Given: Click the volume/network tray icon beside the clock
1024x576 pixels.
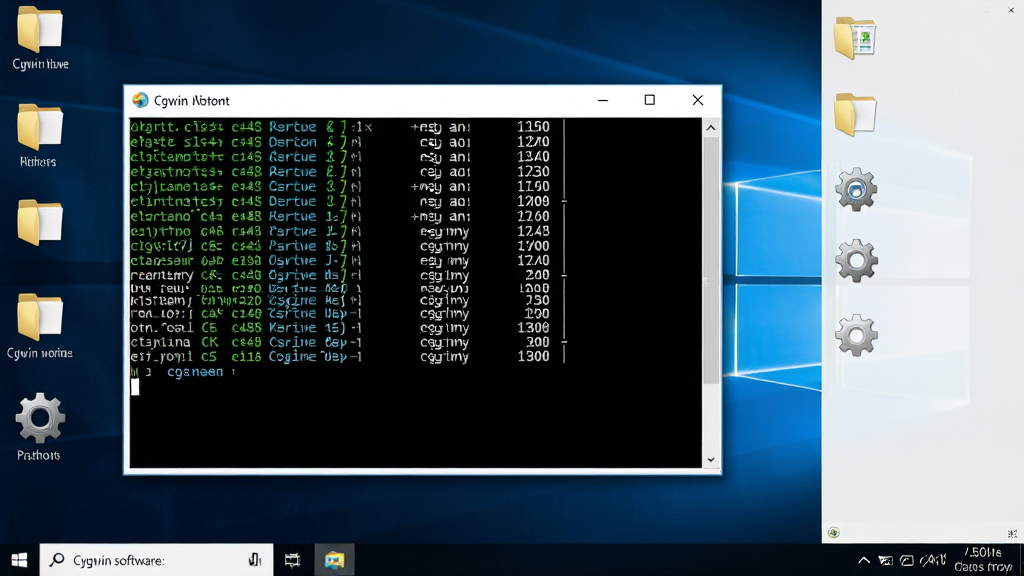Looking at the screenshot, I should click(x=933, y=560).
